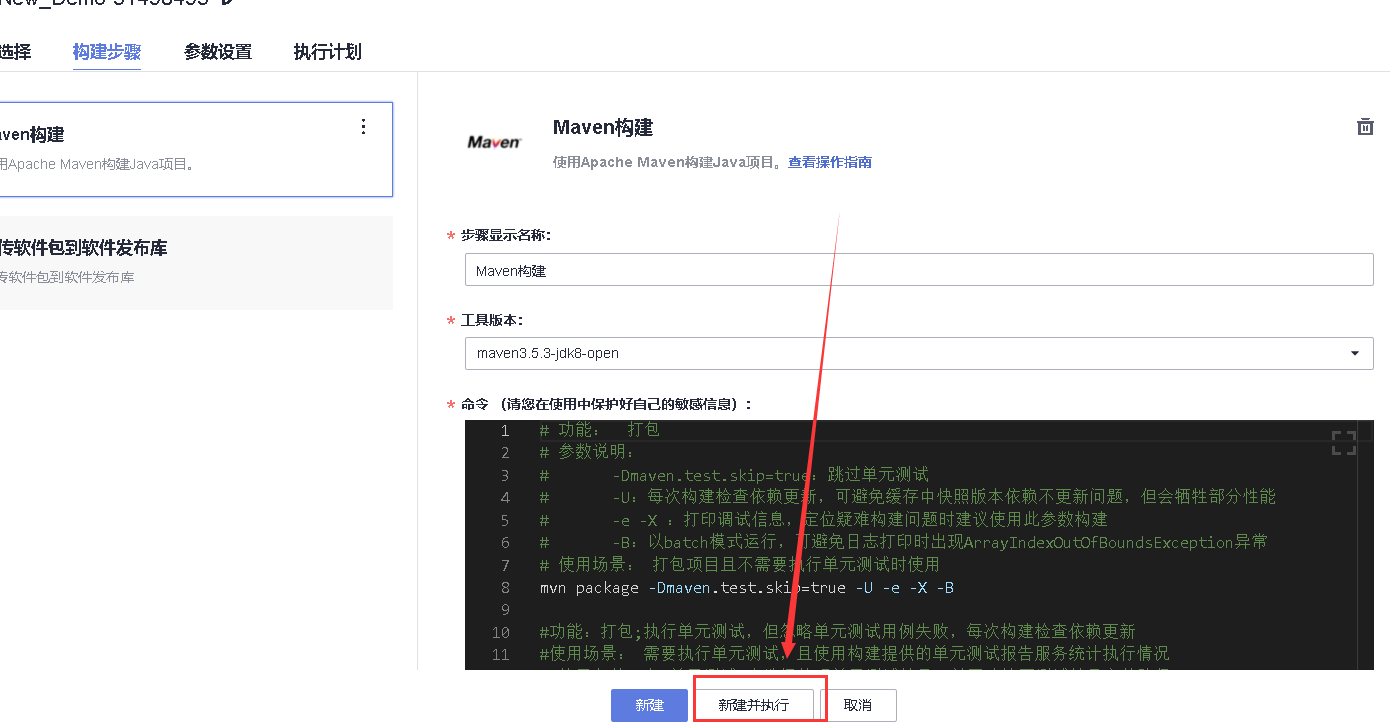This screenshot has width=1390, height=725.
Task: Expand the command editor to fullscreen
Action: [x=1343, y=443]
